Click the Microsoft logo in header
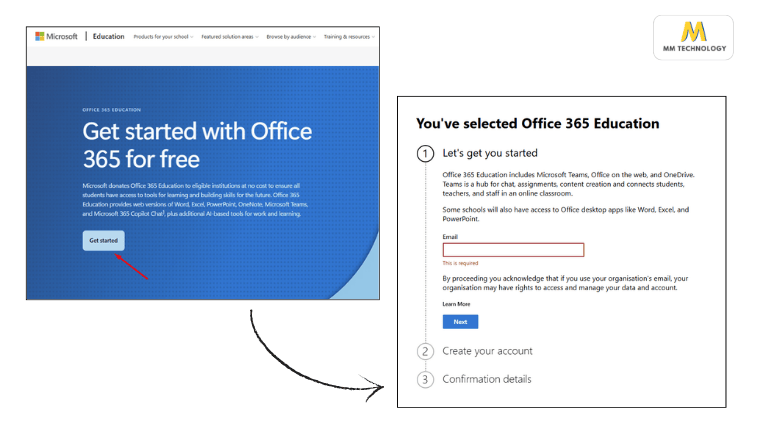This screenshot has width=760, height=430. (x=56, y=36)
